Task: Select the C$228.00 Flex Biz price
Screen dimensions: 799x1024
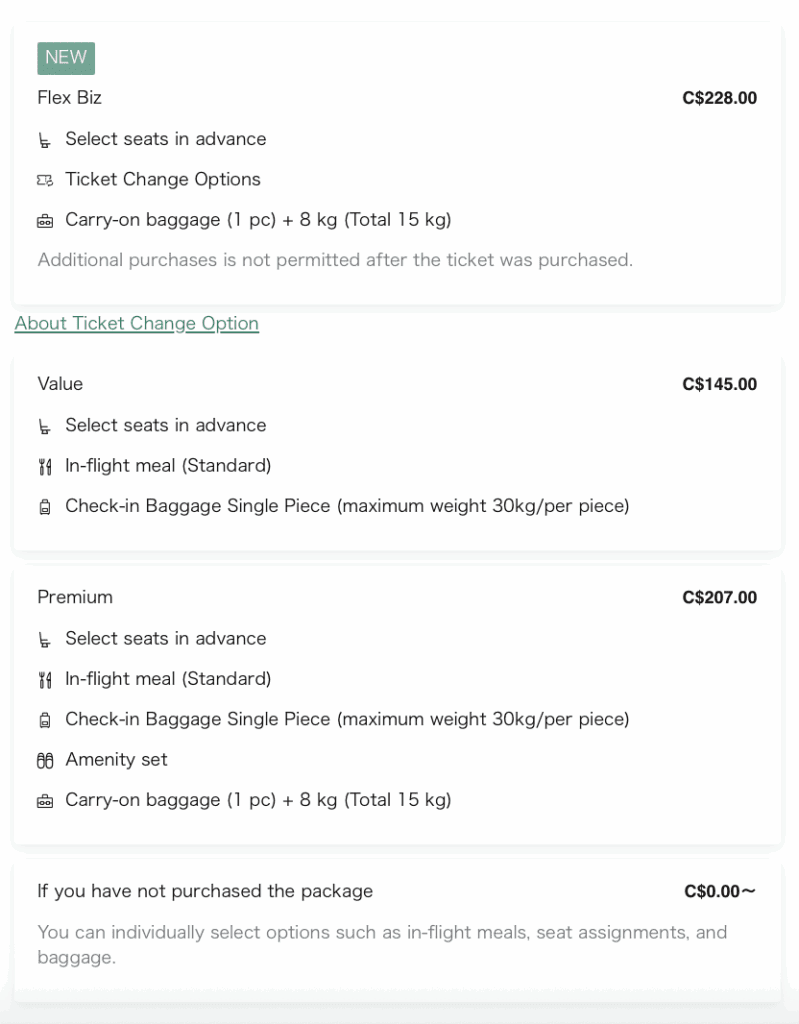Action: pyautogui.click(x=719, y=98)
